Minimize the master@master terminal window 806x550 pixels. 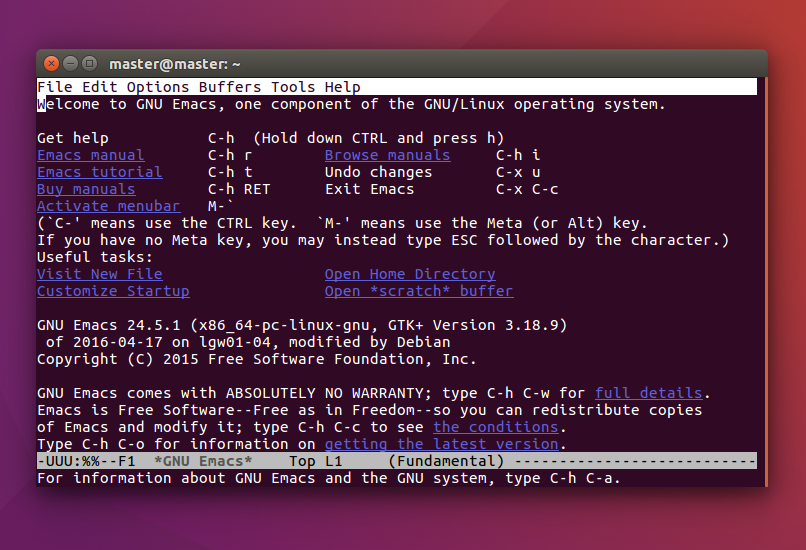click(70, 64)
